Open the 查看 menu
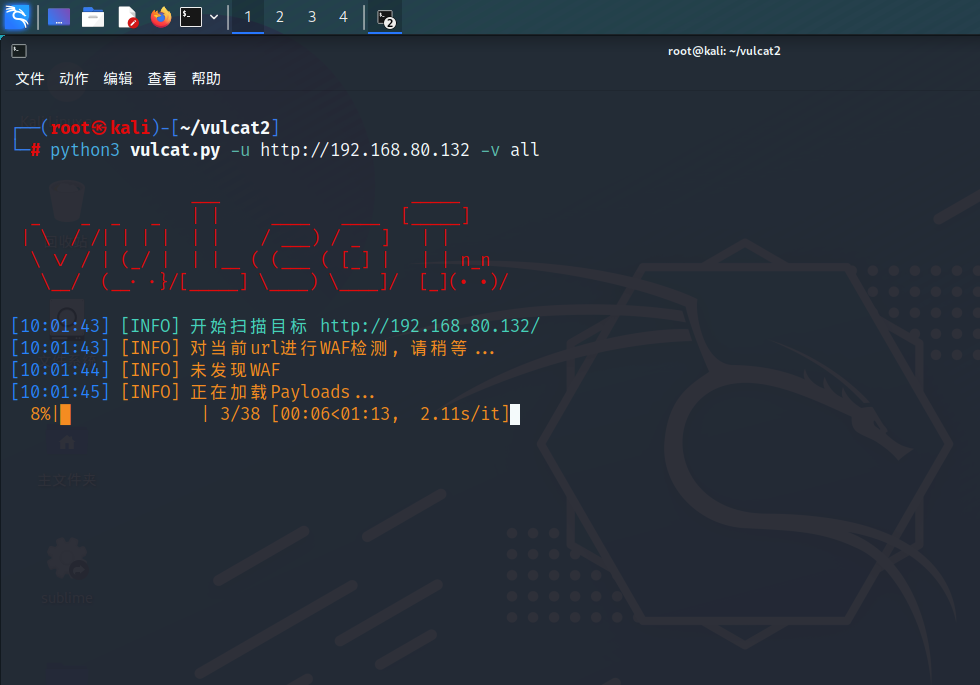The image size is (980, 685). [162, 79]
